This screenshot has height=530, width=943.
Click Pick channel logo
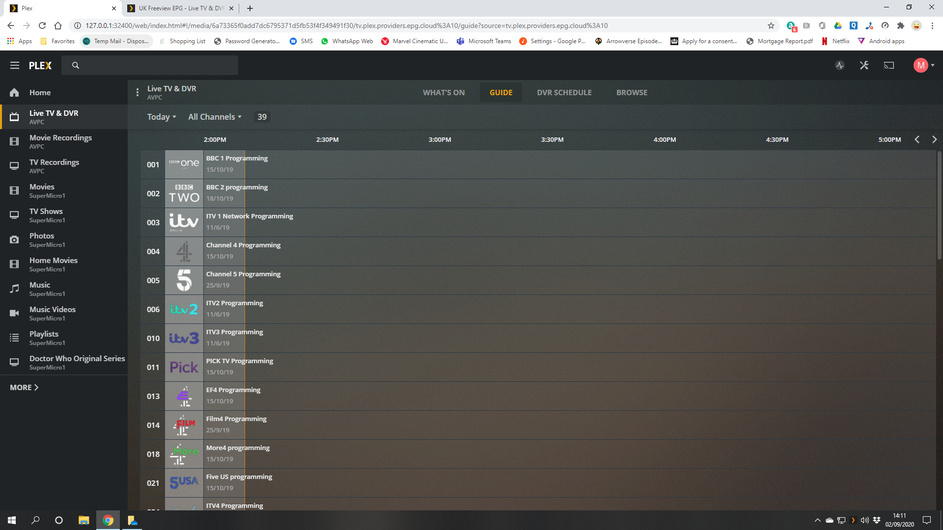pyautogui.click(x=184, y=366)
